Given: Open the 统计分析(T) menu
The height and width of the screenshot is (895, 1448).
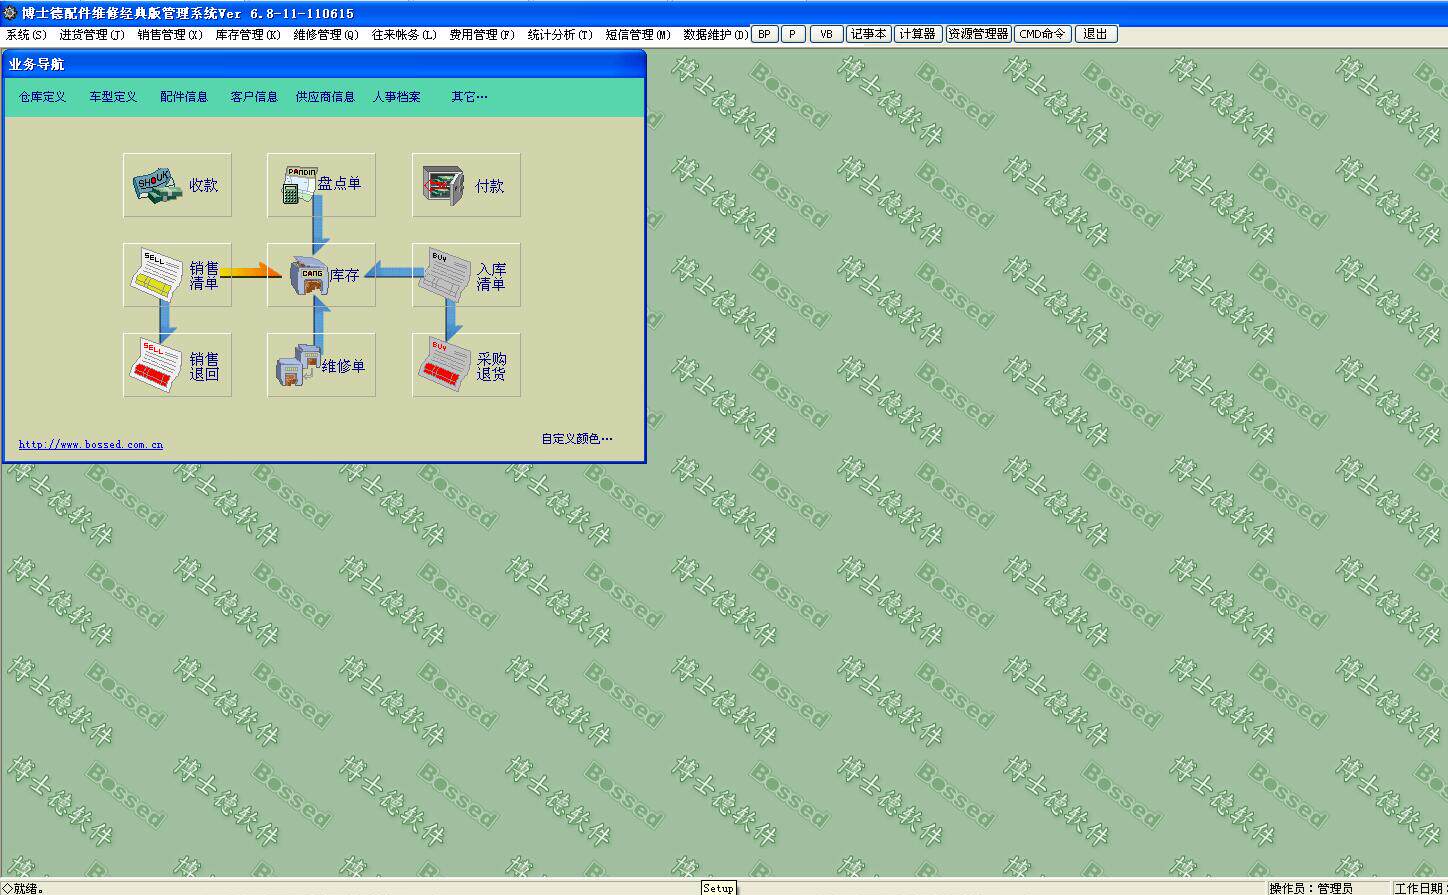Looking at the screenshot, I should tap(560, 34).
